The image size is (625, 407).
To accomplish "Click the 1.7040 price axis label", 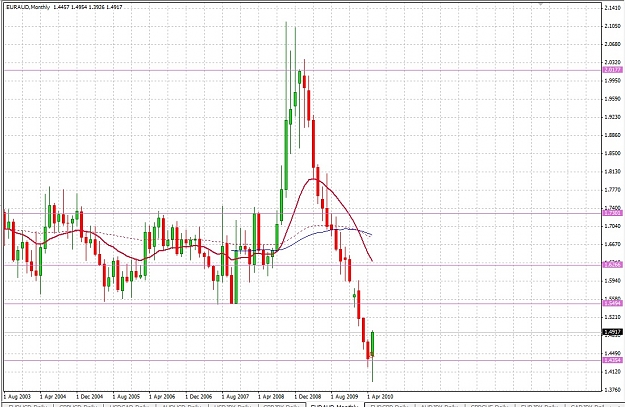I will [613, 226].
